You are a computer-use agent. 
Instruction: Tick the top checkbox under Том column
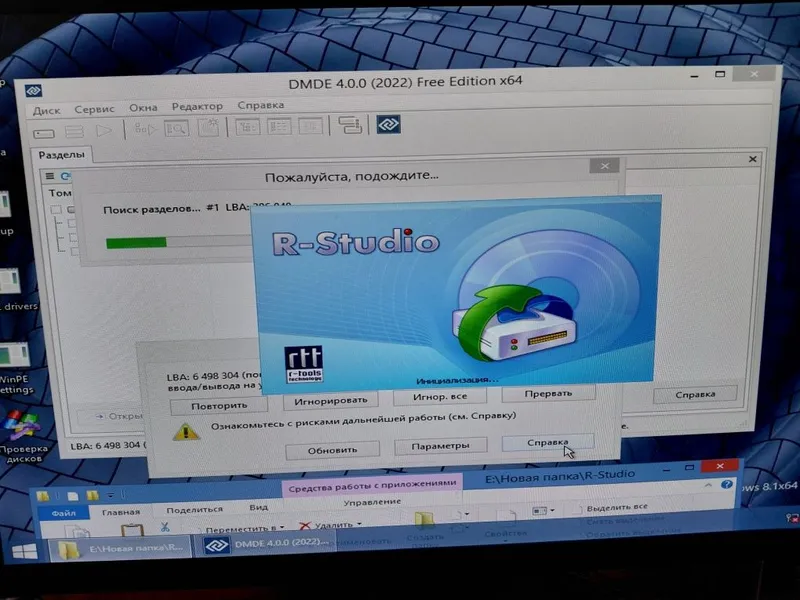coord(56,209)
